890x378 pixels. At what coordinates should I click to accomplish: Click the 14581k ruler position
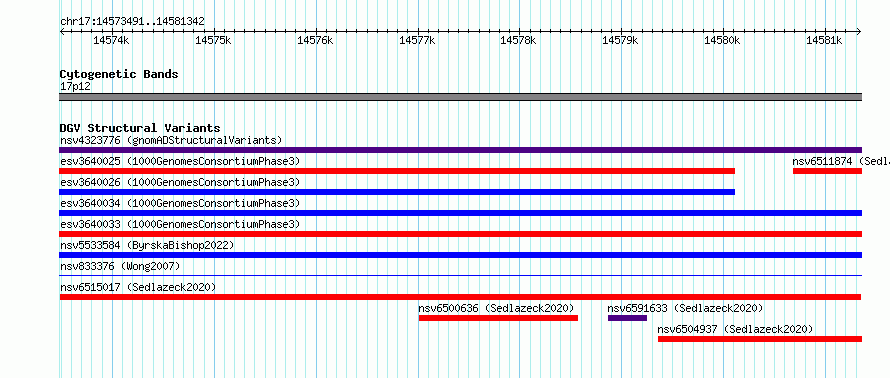(x=825, y=40)
